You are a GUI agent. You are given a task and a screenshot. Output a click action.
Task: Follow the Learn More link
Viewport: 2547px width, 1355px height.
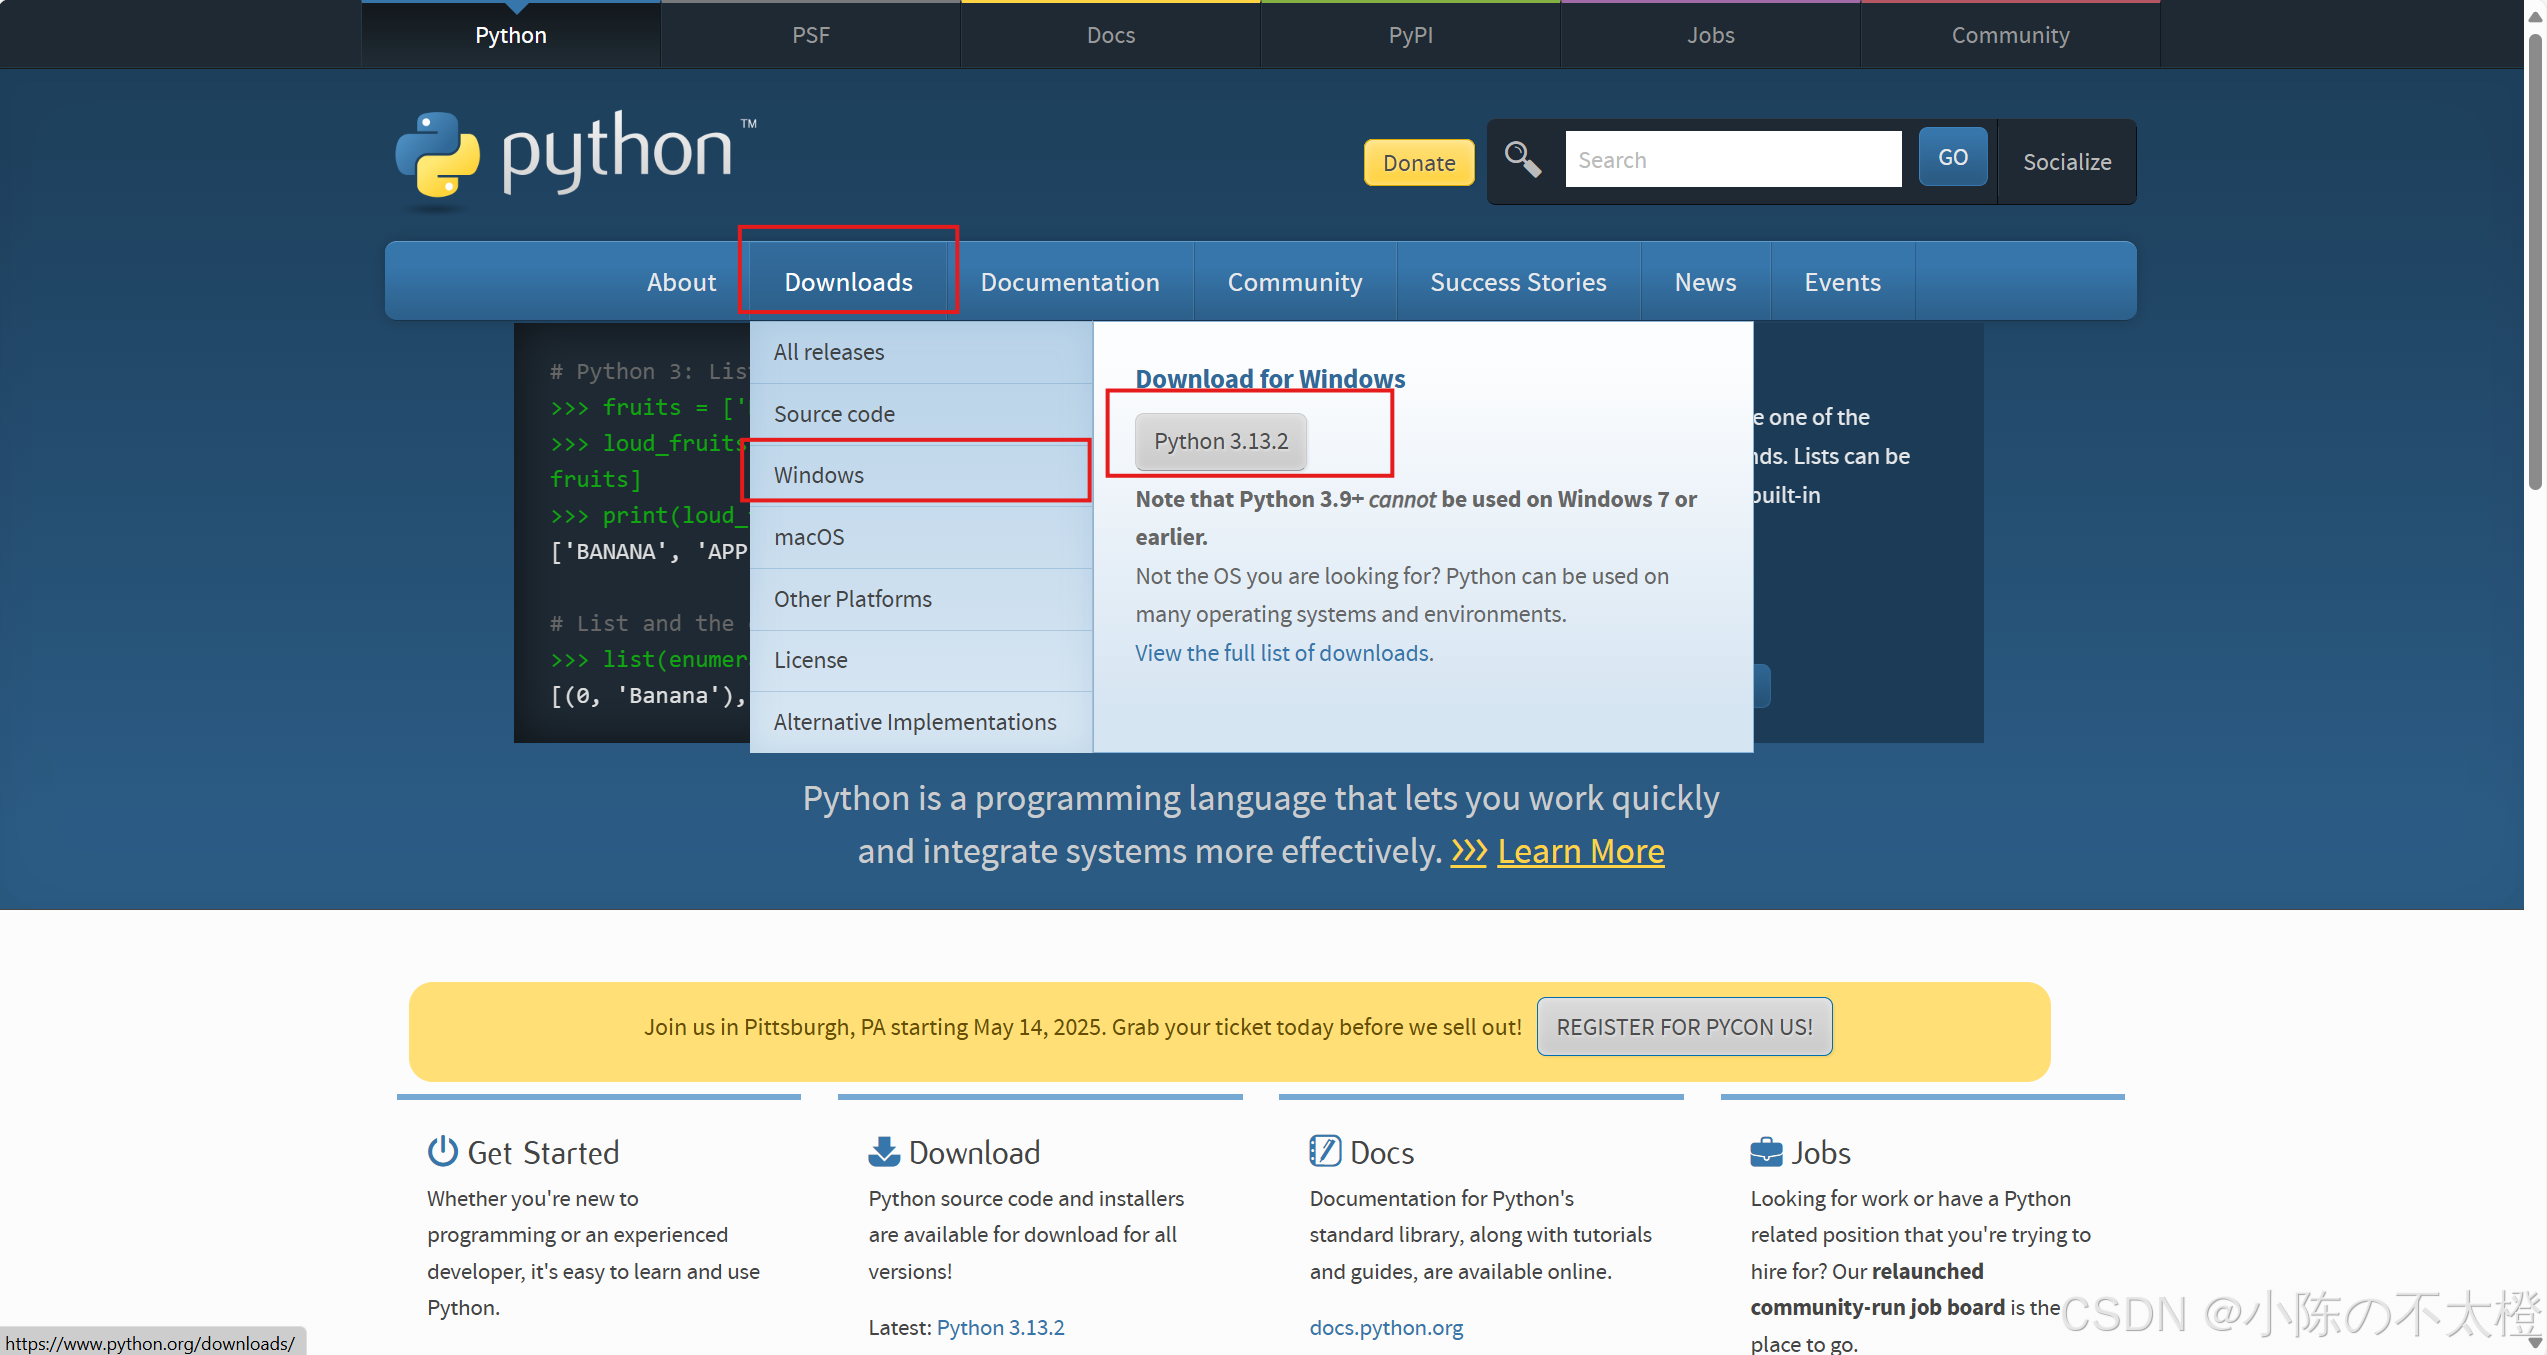pos(1581,851)
